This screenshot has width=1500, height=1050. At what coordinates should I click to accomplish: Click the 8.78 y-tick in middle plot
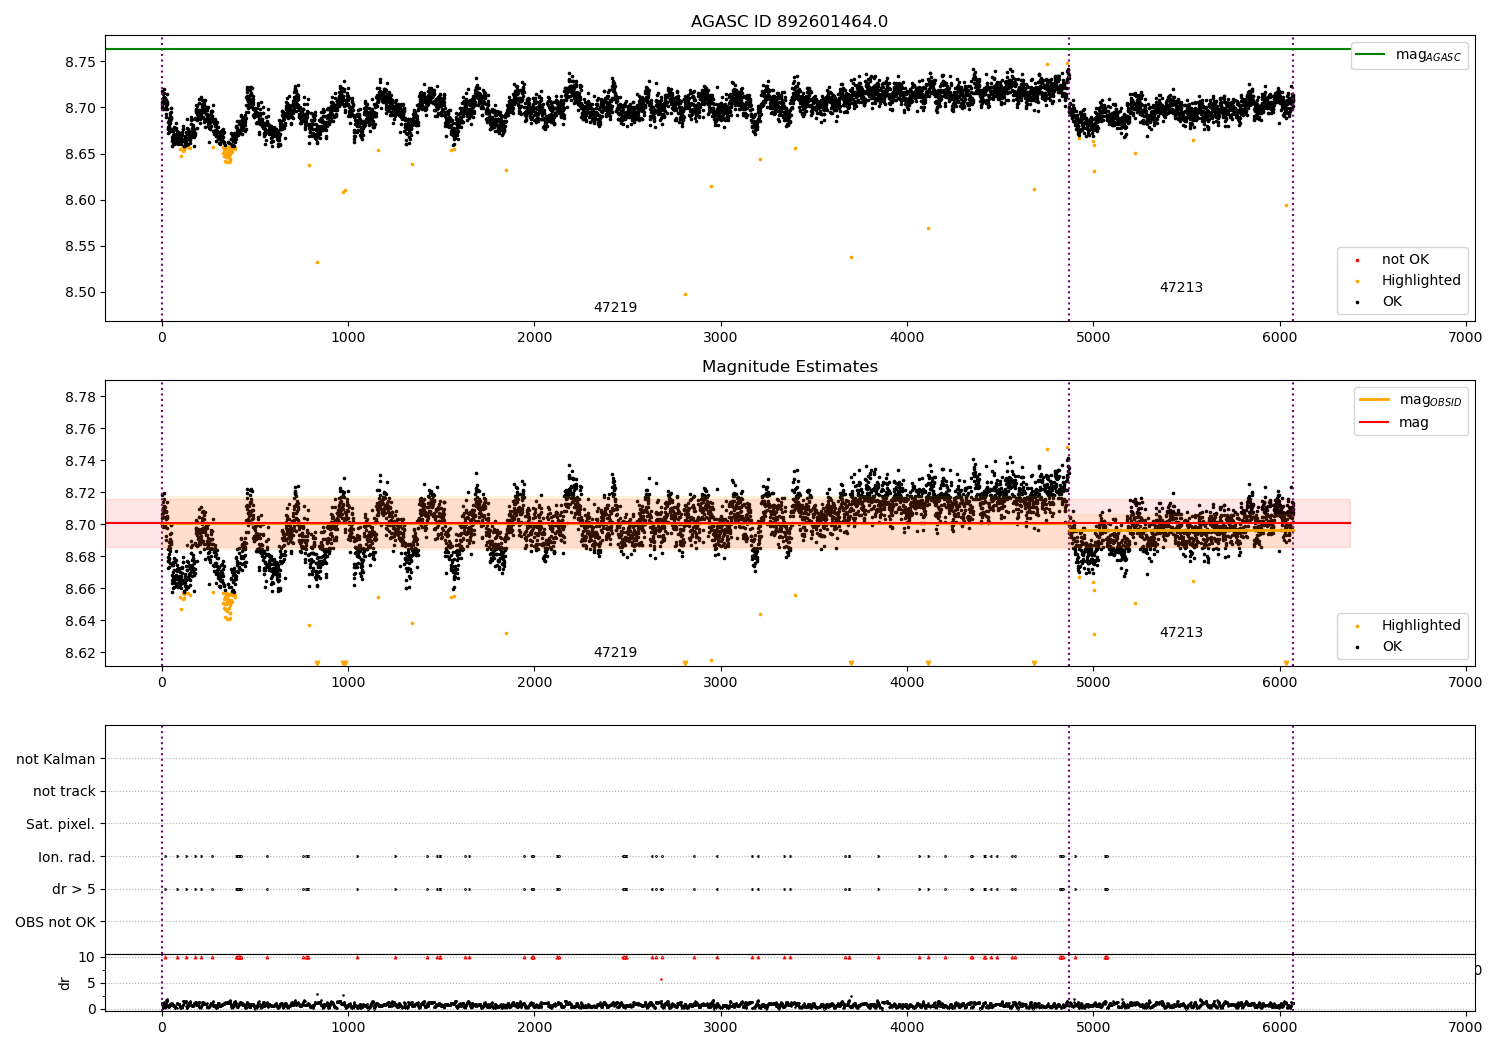coord(80,397)
